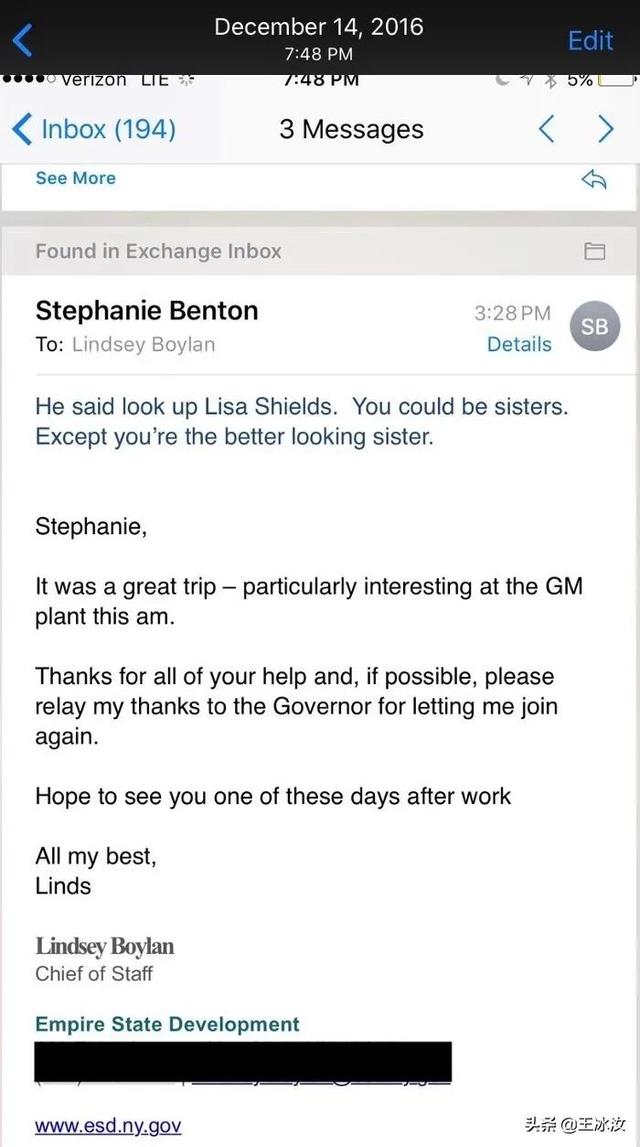Go back to Inbox (194)
This screenshot has width=640, height=1147.
(x=93, y=129)
